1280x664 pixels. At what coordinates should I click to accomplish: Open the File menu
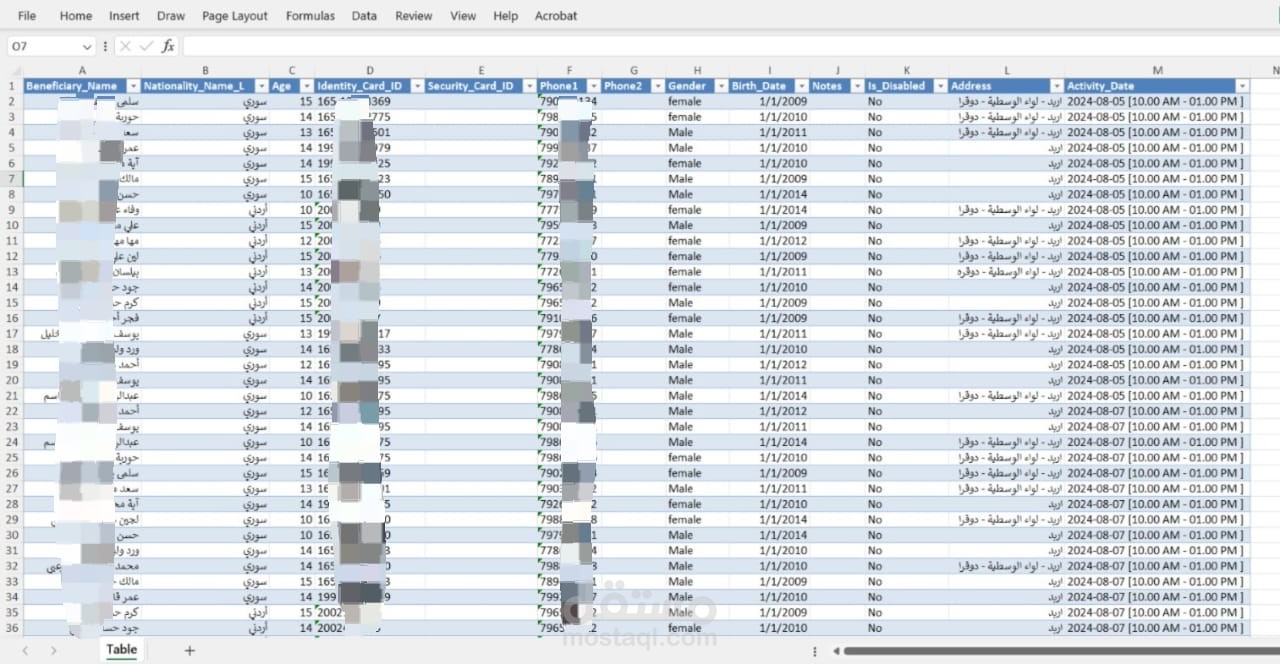pos(27,16)
